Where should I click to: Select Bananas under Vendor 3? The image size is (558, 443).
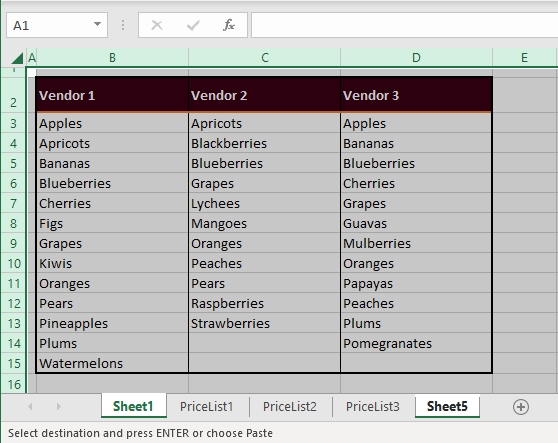pyautogui.click(x=416, y=143)
